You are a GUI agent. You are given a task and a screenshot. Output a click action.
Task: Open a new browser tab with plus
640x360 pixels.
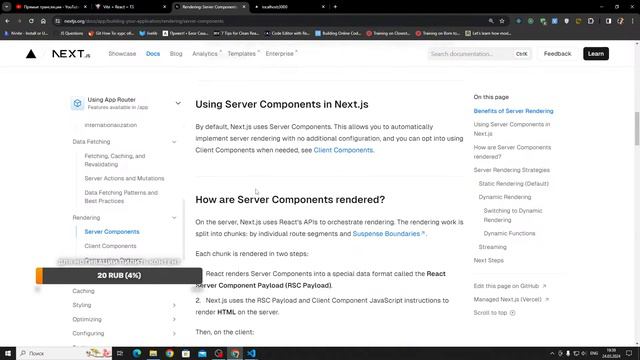tap(335, 7)
